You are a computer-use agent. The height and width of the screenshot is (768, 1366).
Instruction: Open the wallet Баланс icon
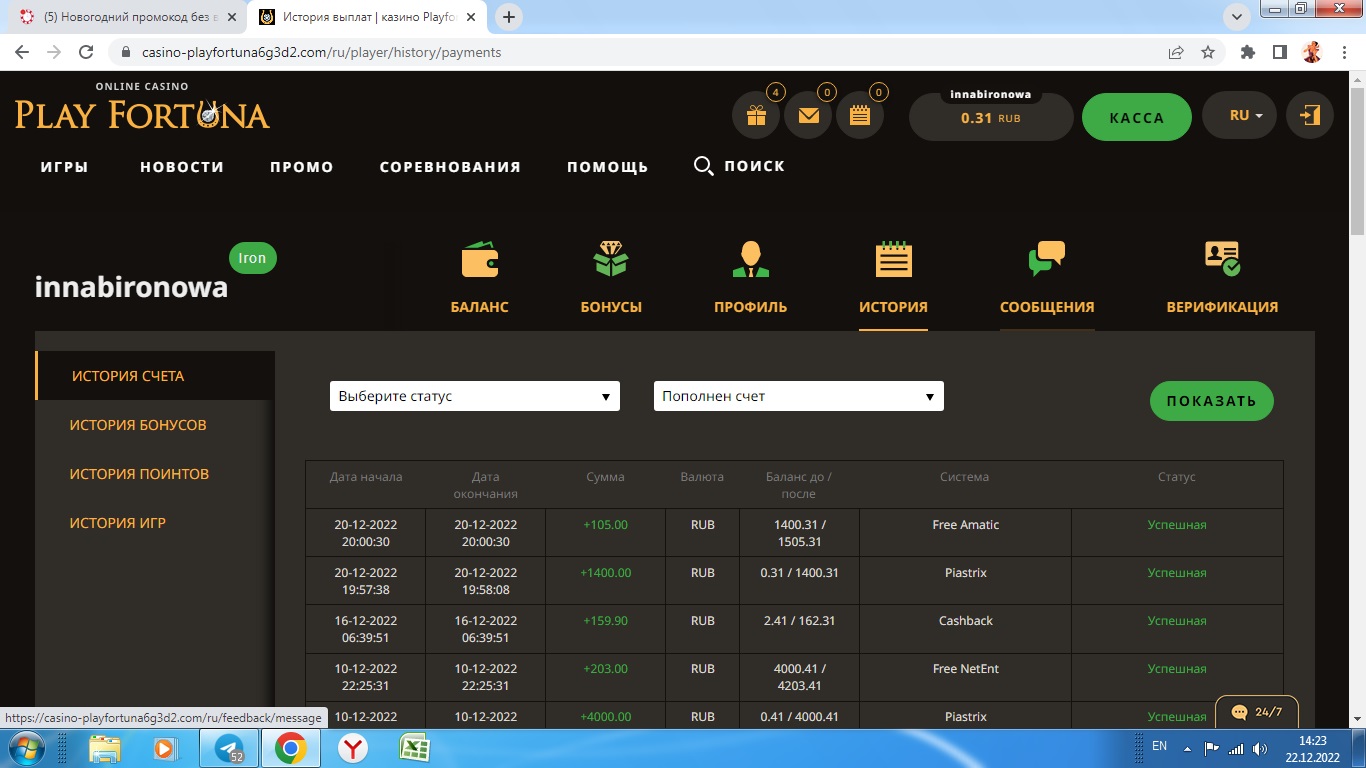(x=480, y=260)
